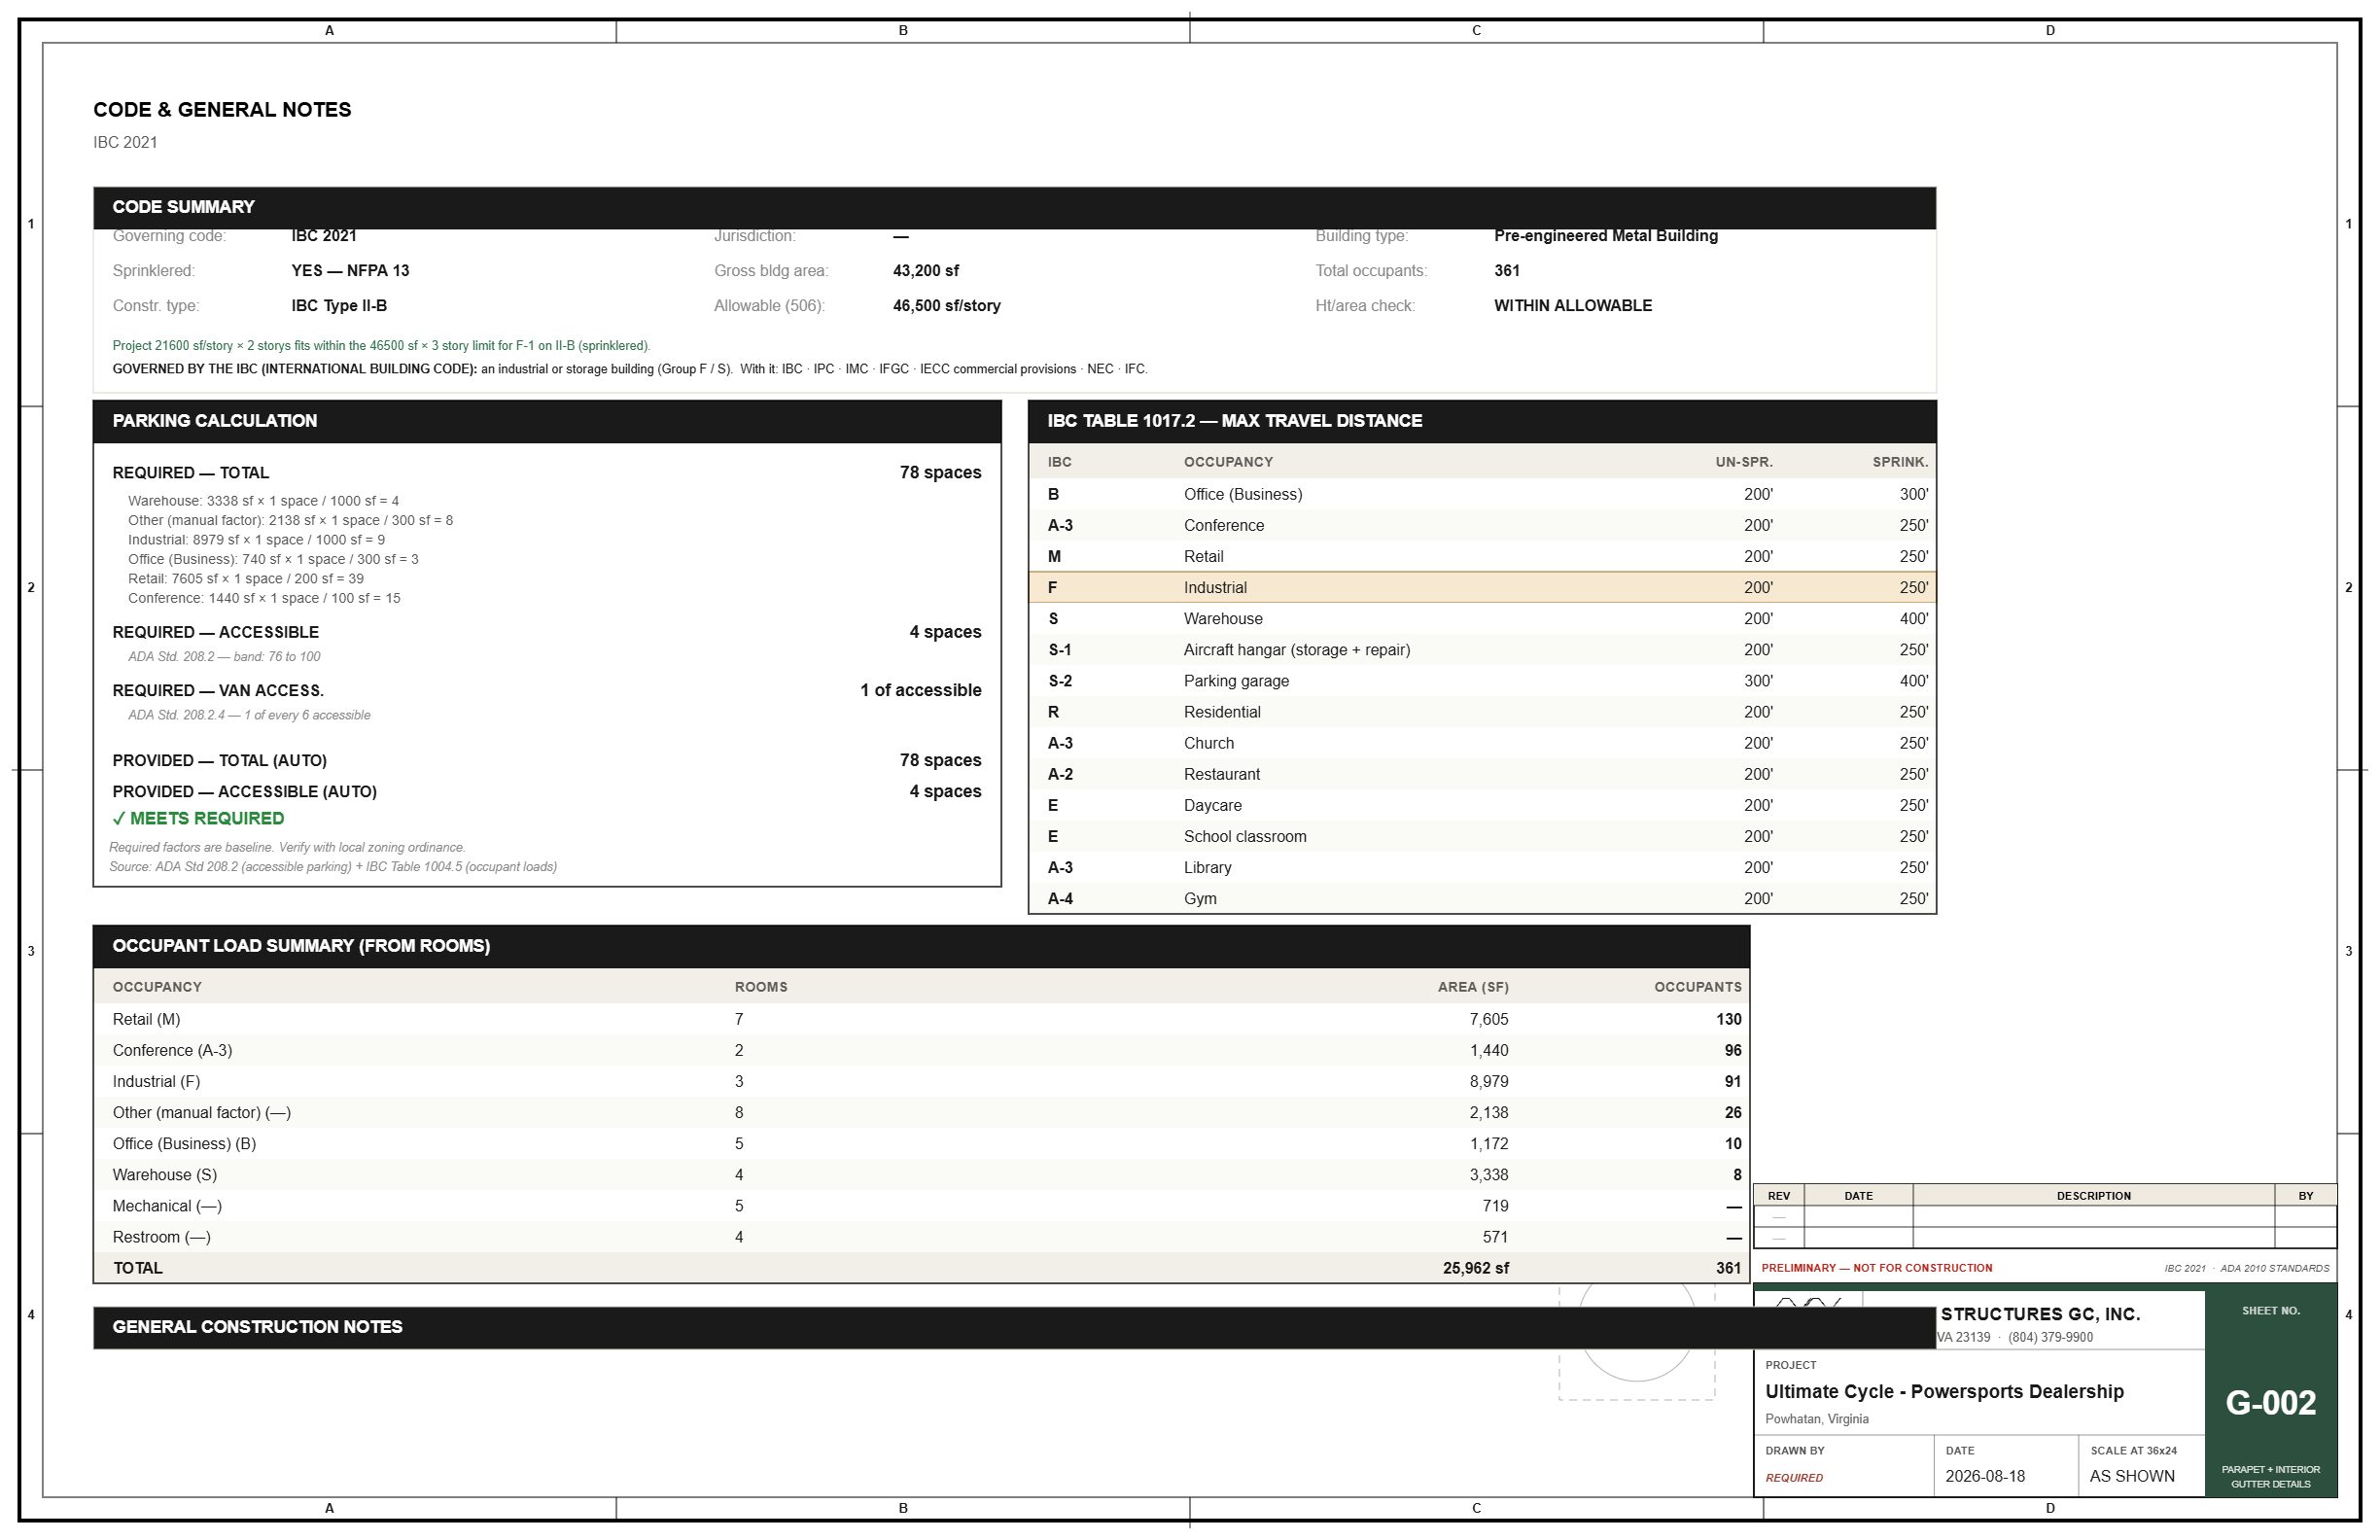Select the 'AS SHOWN' scale value
This screenshot has height=1540, width=2380.
pos(2131,1476)
